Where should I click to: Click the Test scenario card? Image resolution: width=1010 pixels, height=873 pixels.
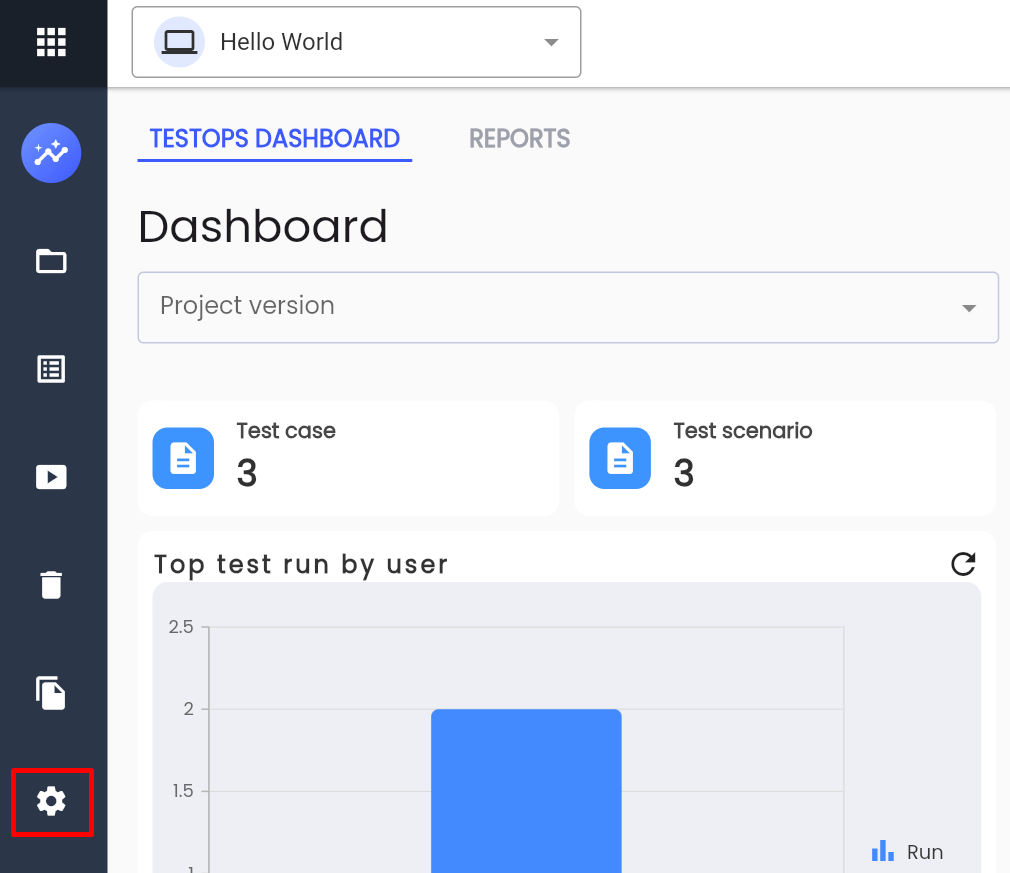pyautogui.click(x=785, y=458)
